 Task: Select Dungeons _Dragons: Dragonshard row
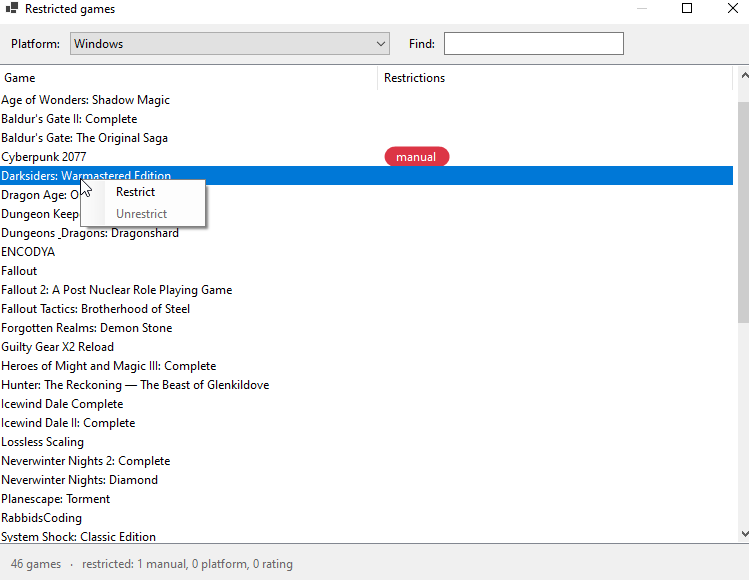coord(366,233)
